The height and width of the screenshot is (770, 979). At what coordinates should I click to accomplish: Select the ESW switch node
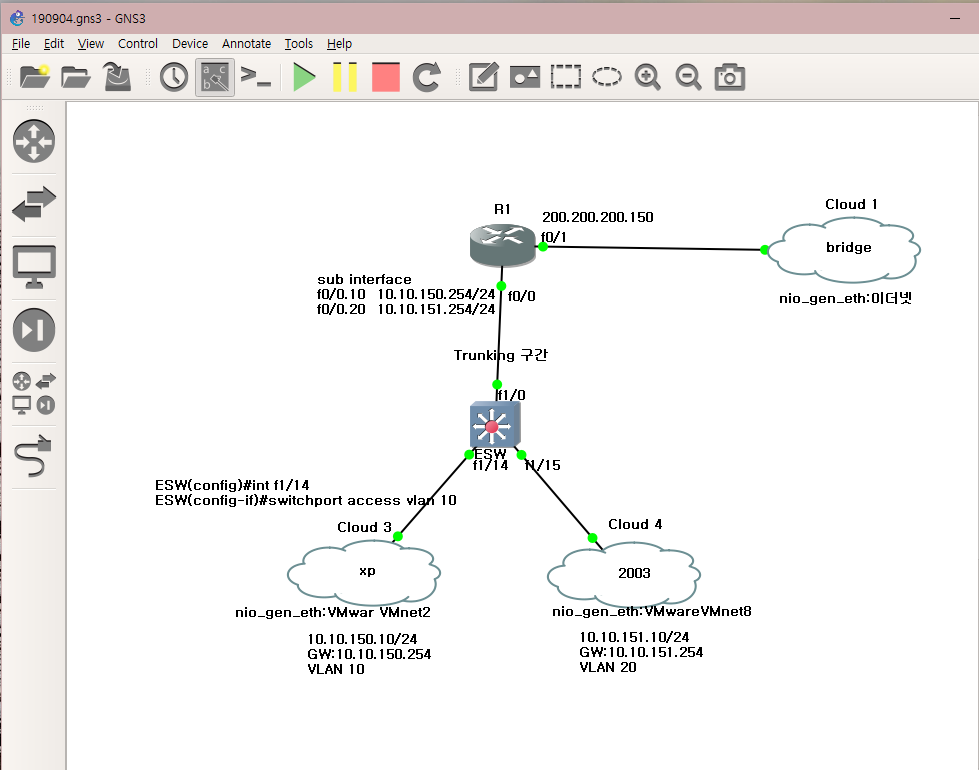[494, 425]
